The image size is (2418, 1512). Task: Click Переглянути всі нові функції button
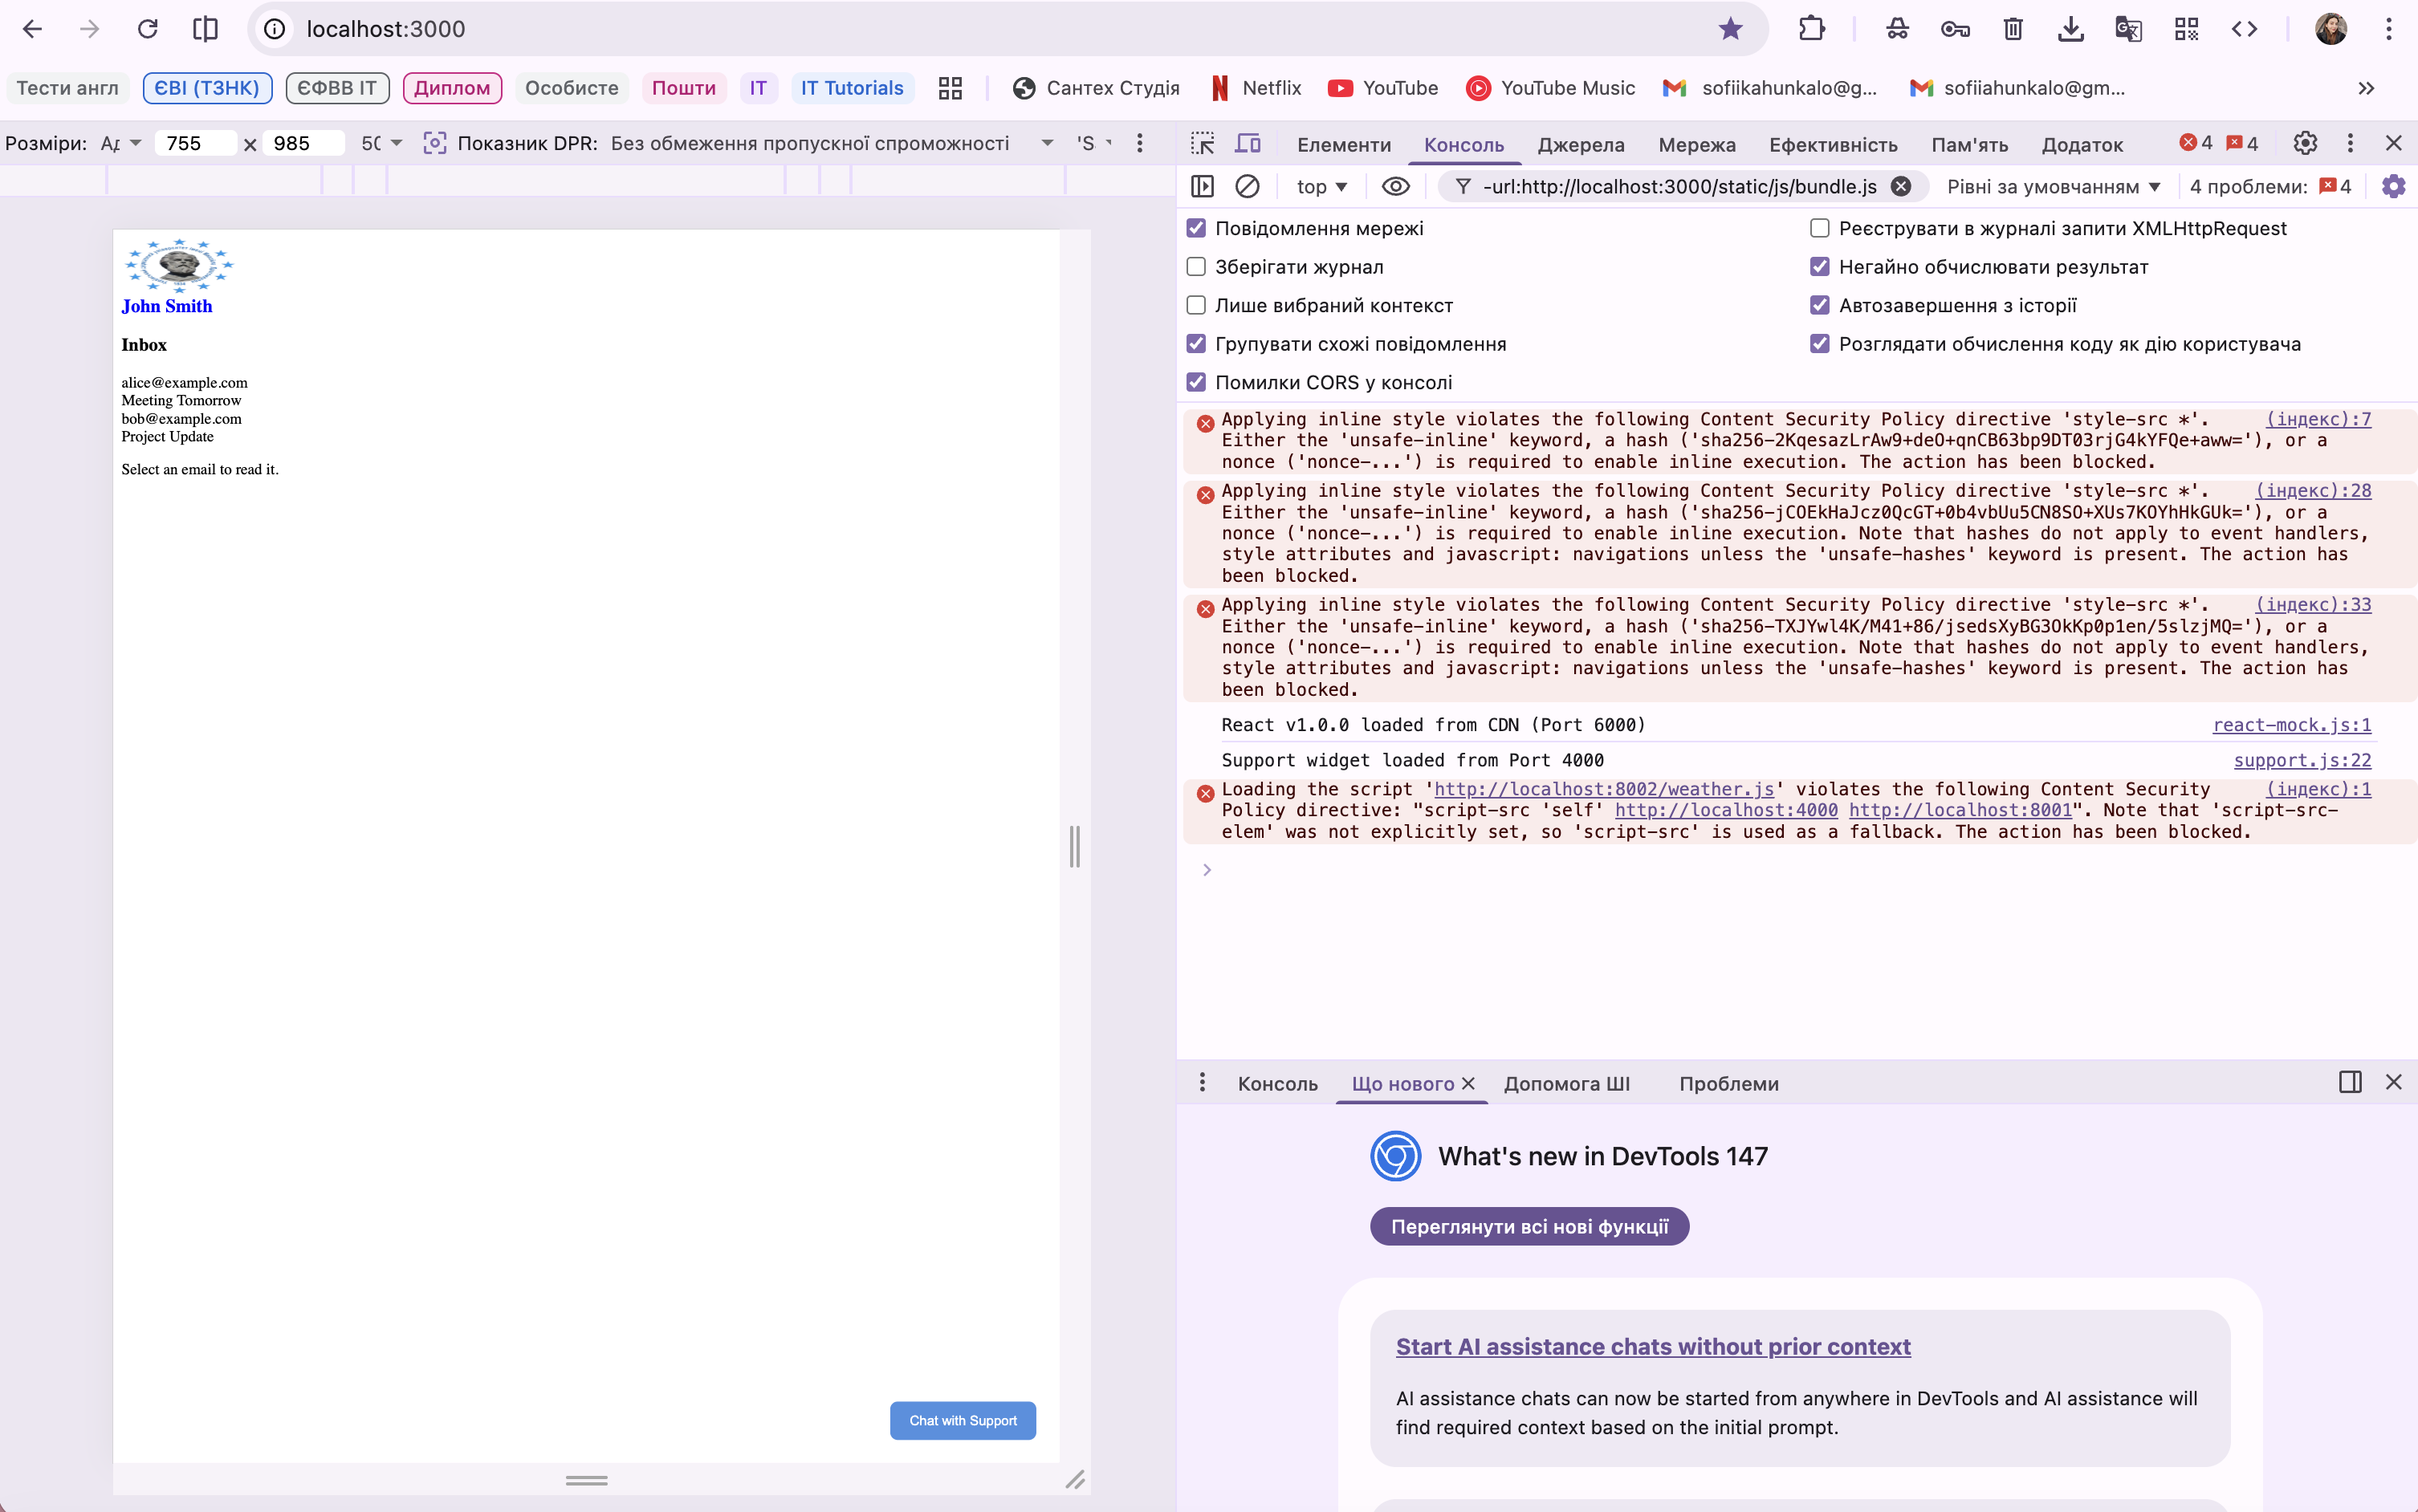click(1529, 1226)
